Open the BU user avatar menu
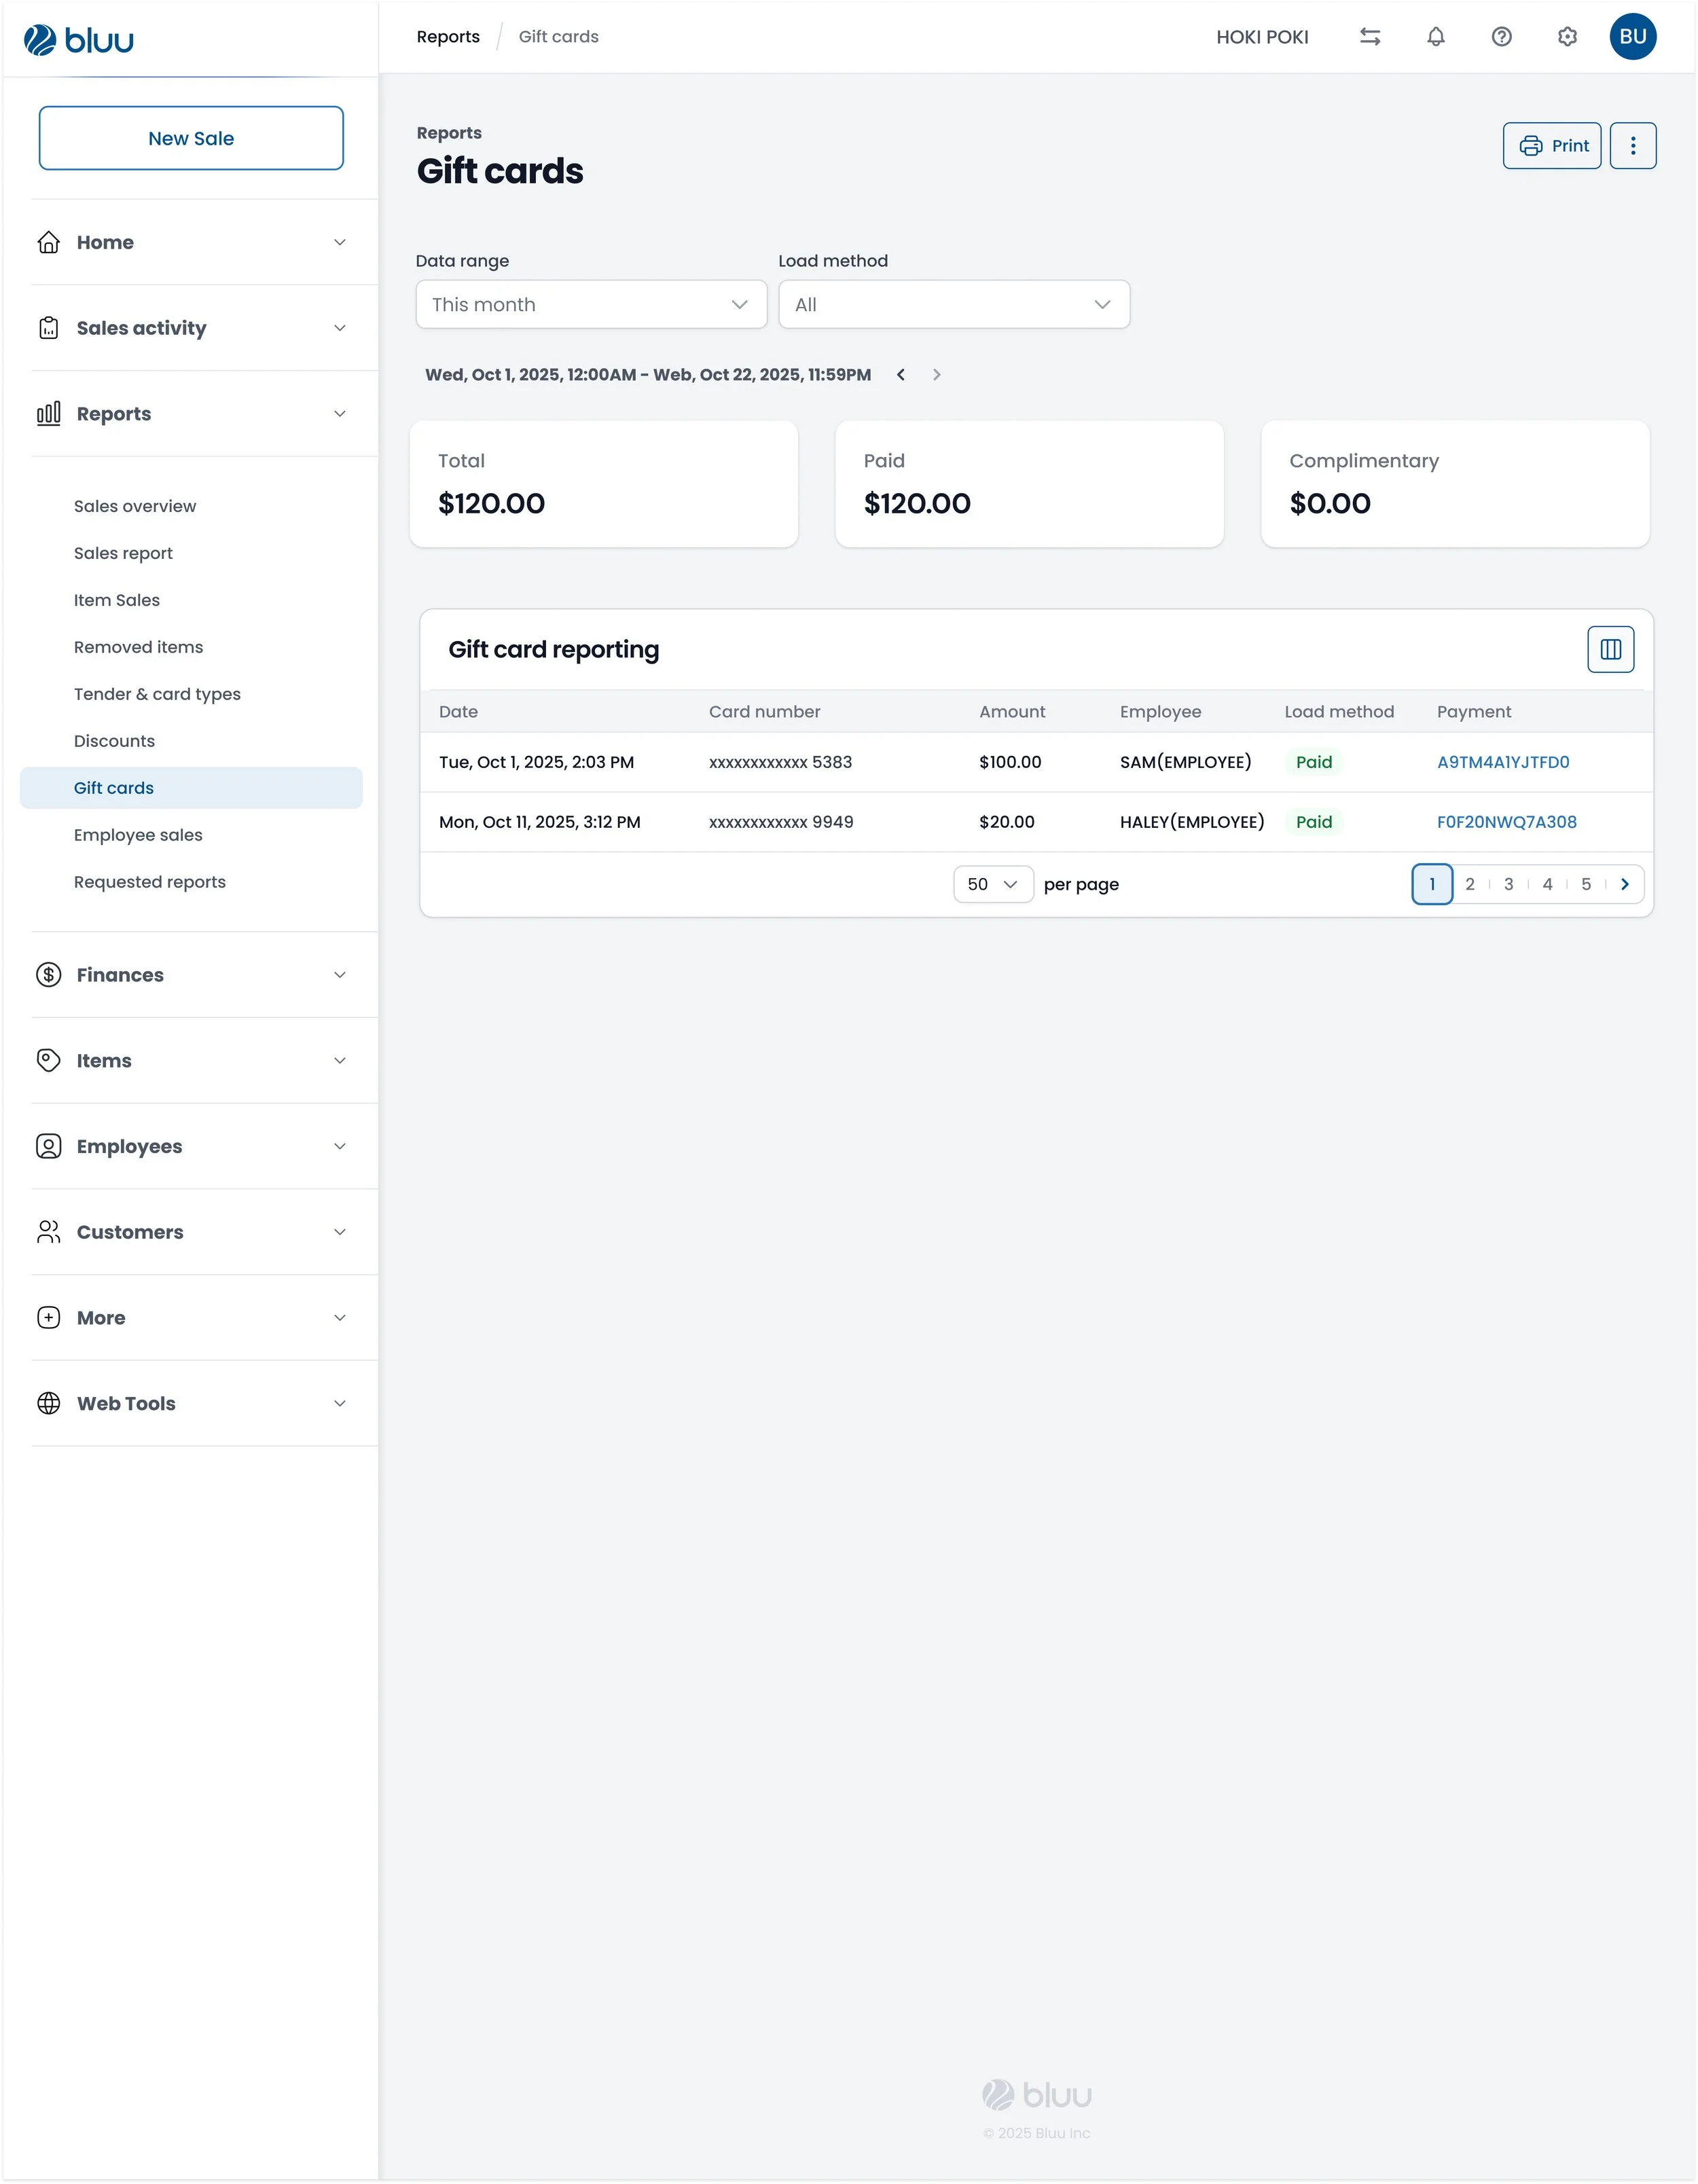This screenshot has height=2184, width=1698. point(1633,37)
